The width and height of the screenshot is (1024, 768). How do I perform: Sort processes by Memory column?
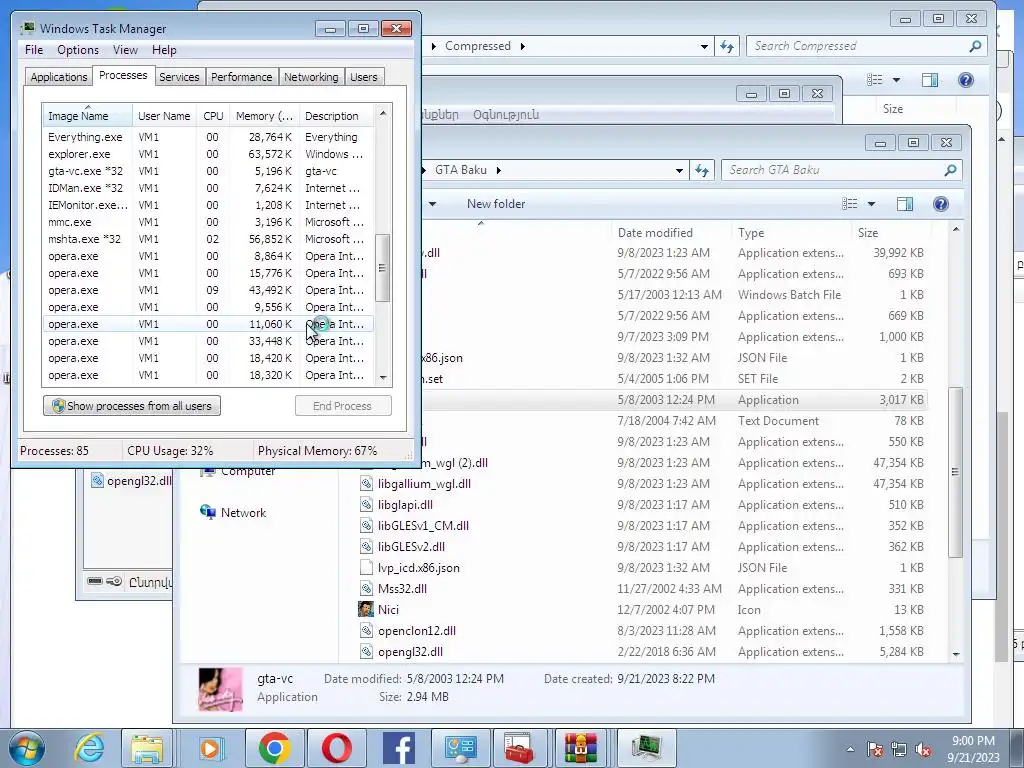(264, 116)
